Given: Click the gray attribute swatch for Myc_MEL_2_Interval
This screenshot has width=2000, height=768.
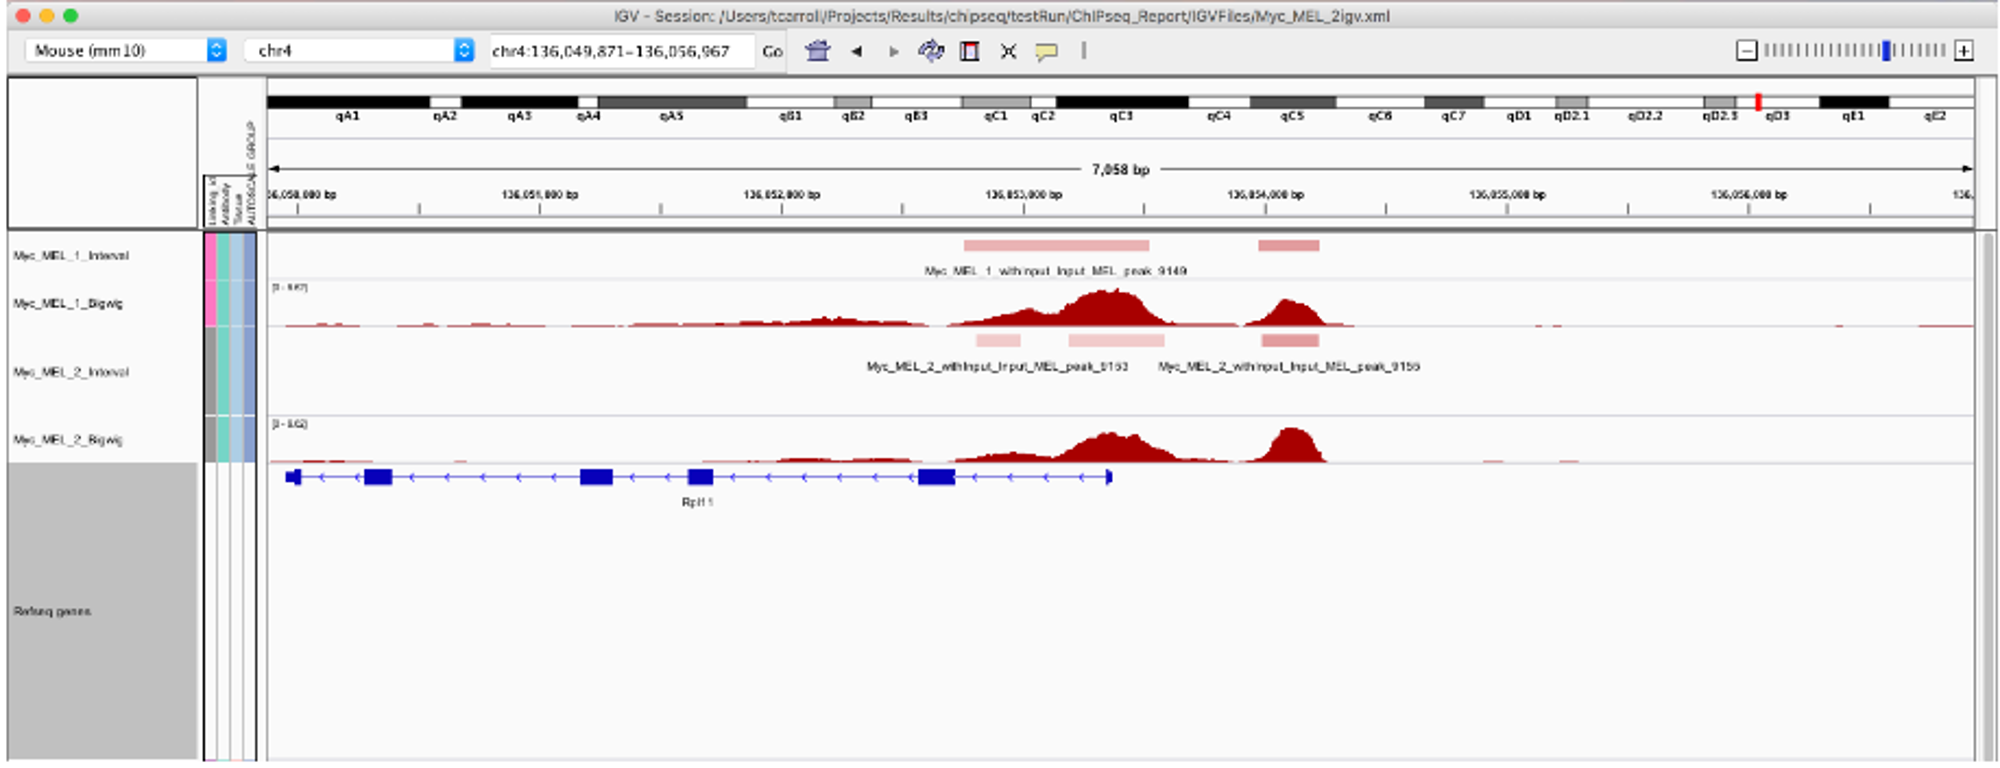Looking at the screenshot, I should tap(210, 372).
